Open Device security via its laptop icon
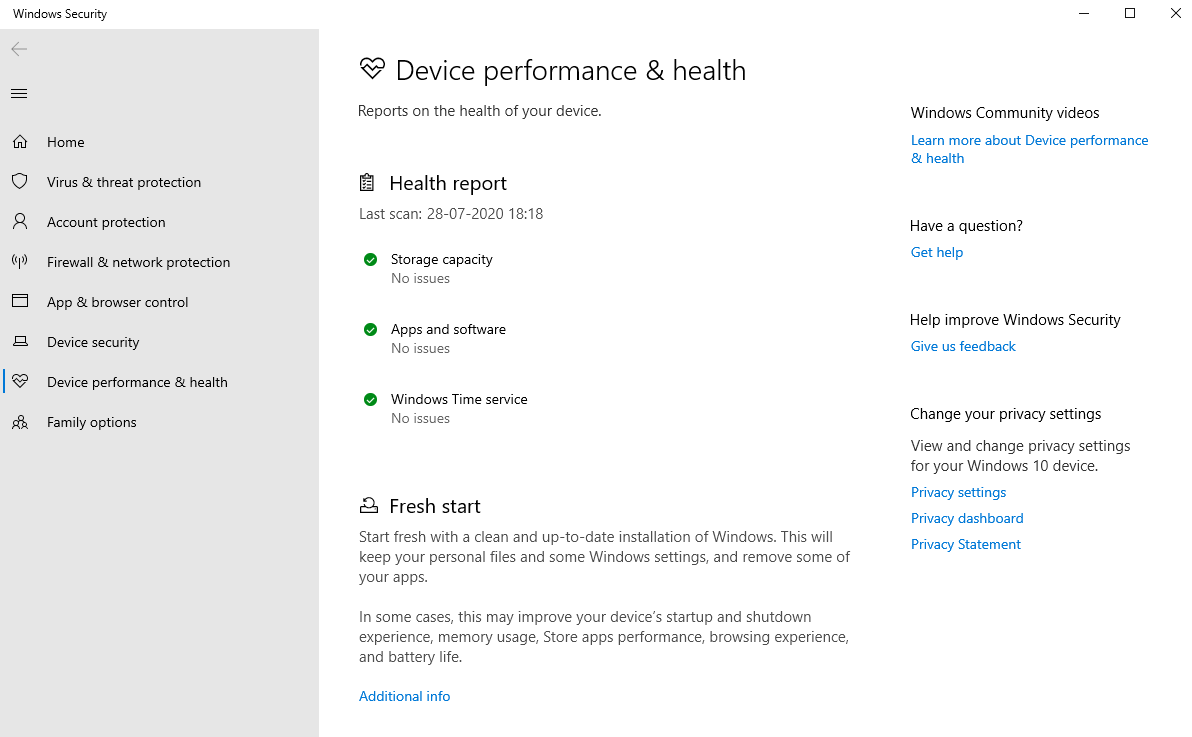 tap(20, 341)
